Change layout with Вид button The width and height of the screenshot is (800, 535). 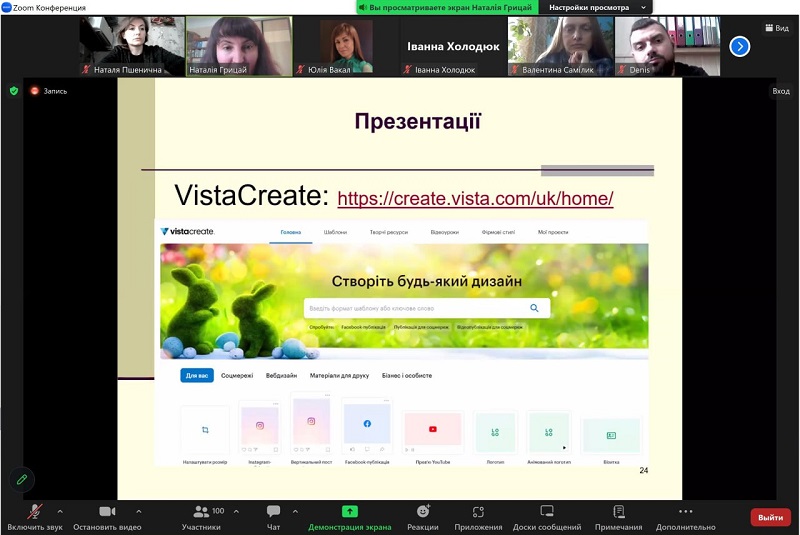click(777, 28)
